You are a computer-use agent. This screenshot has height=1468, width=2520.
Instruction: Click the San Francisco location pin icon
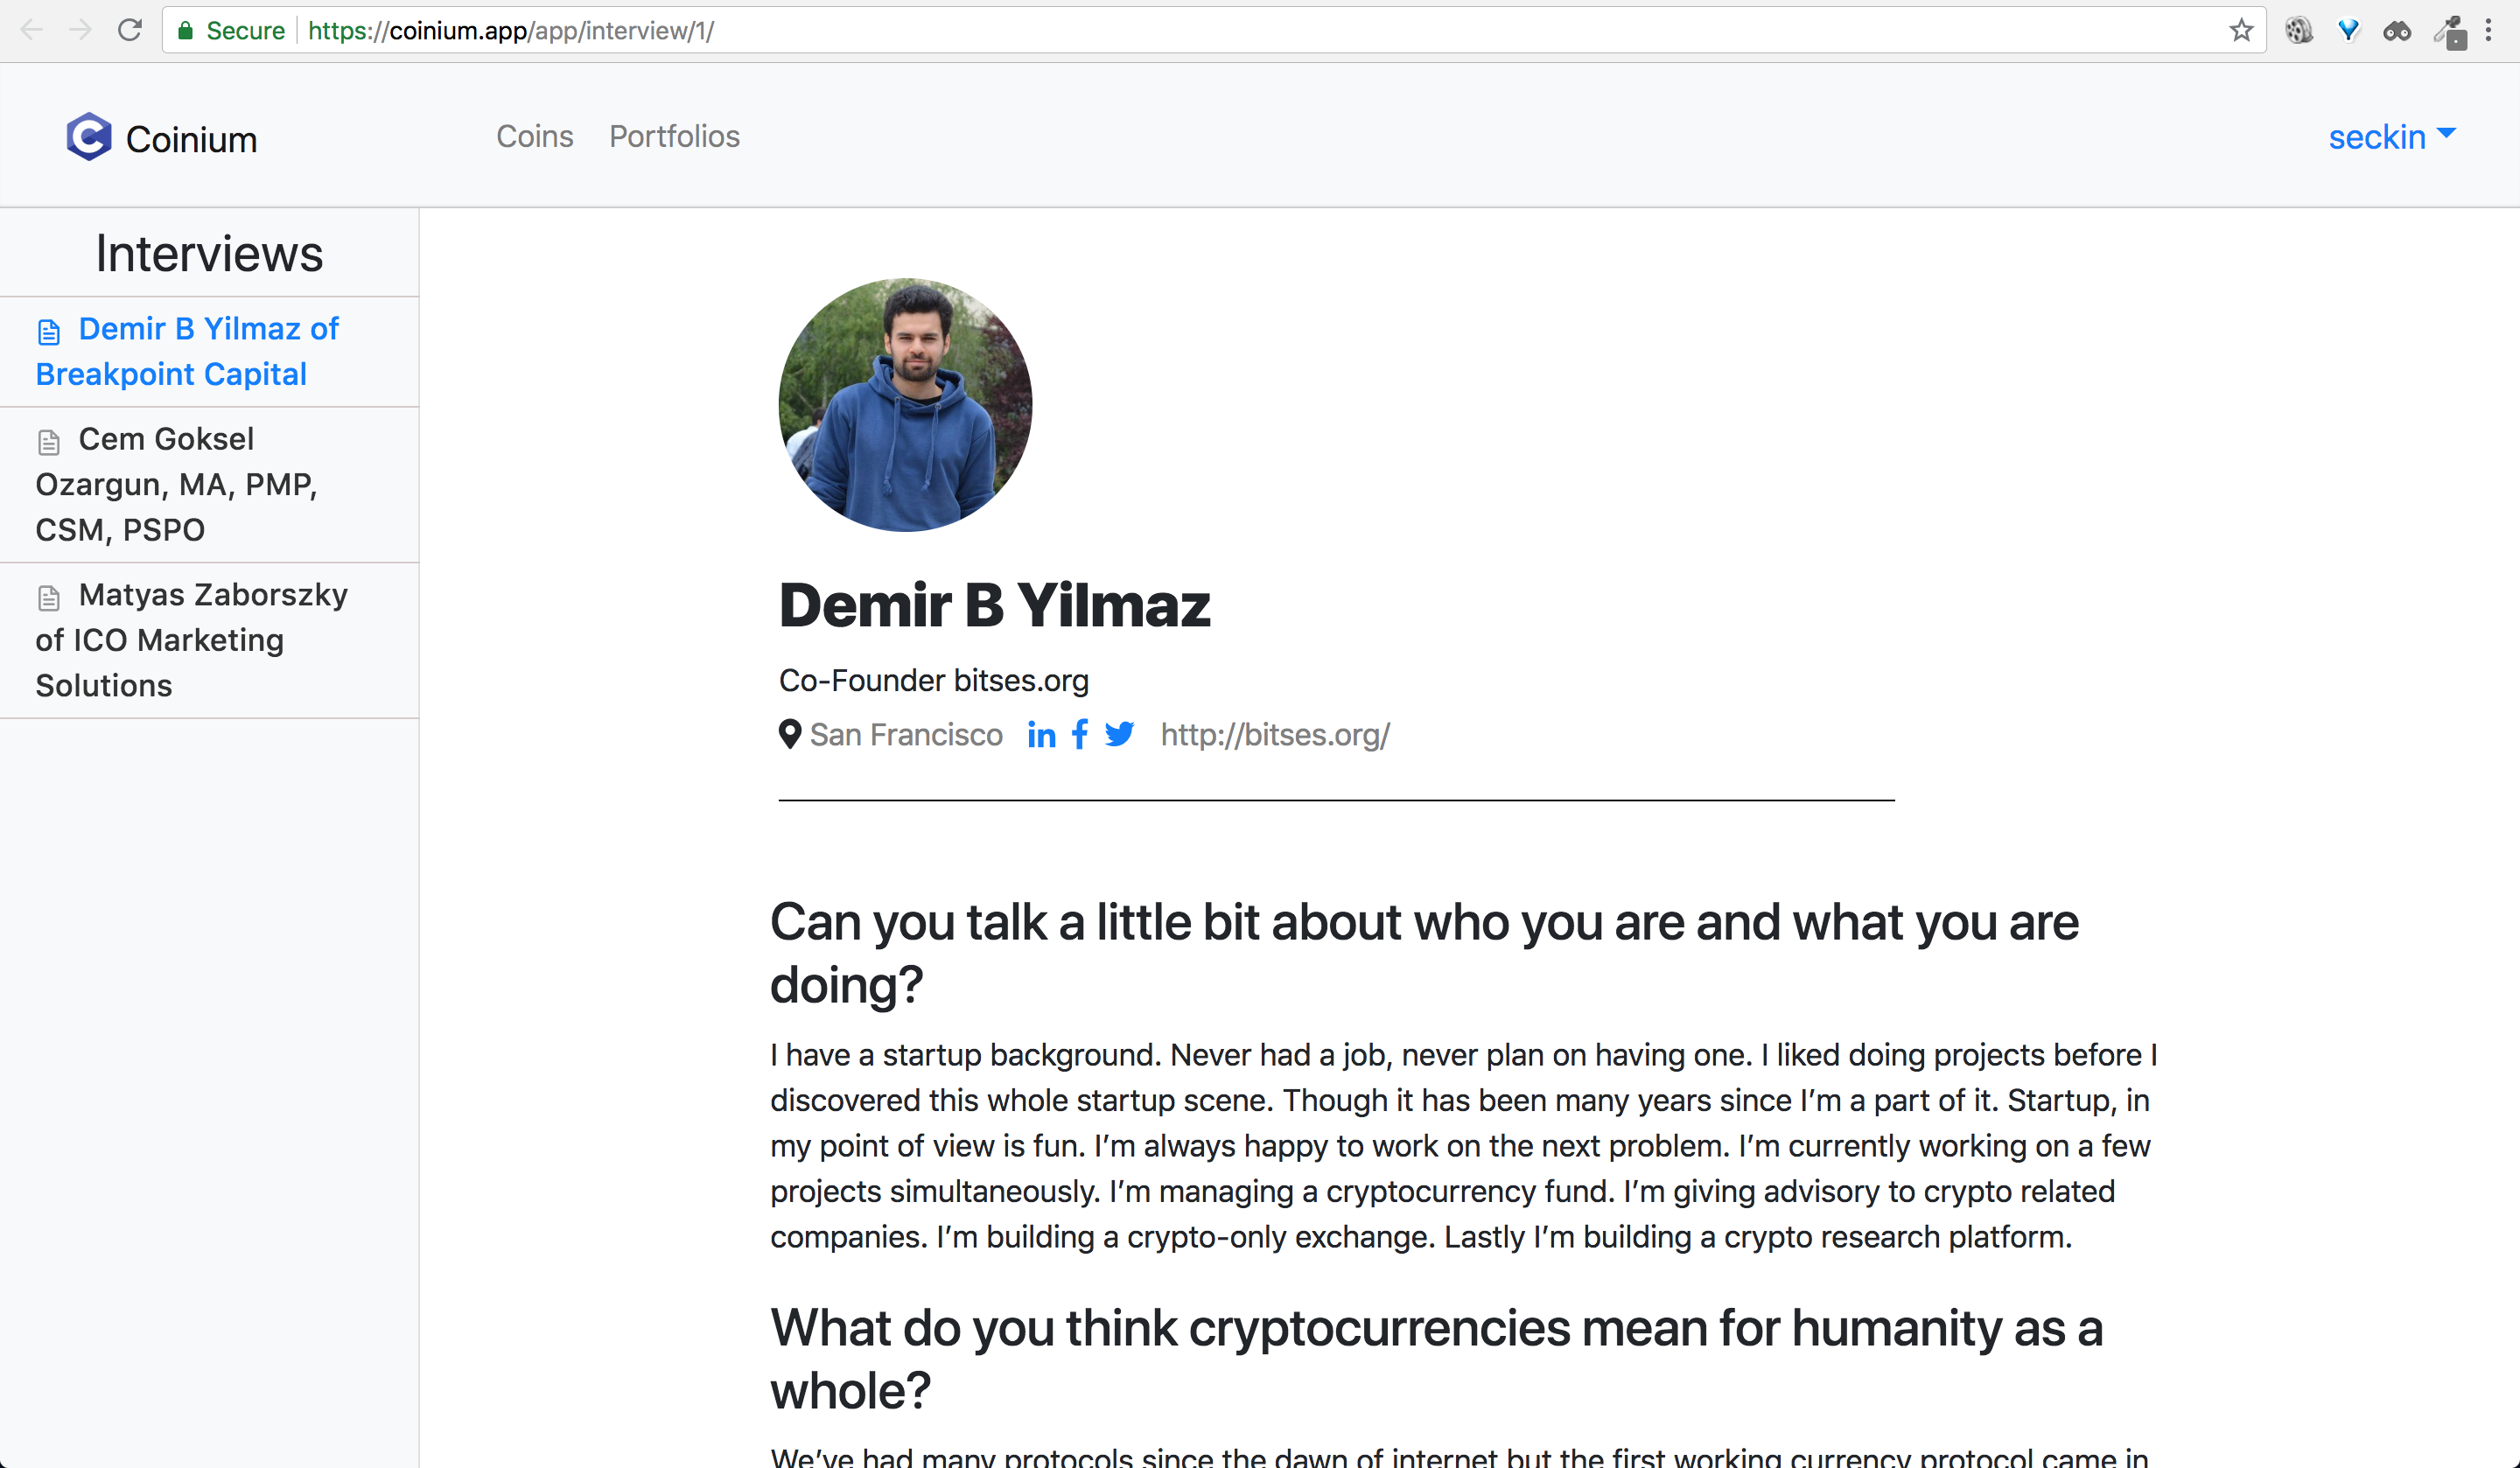coord(789,735)
